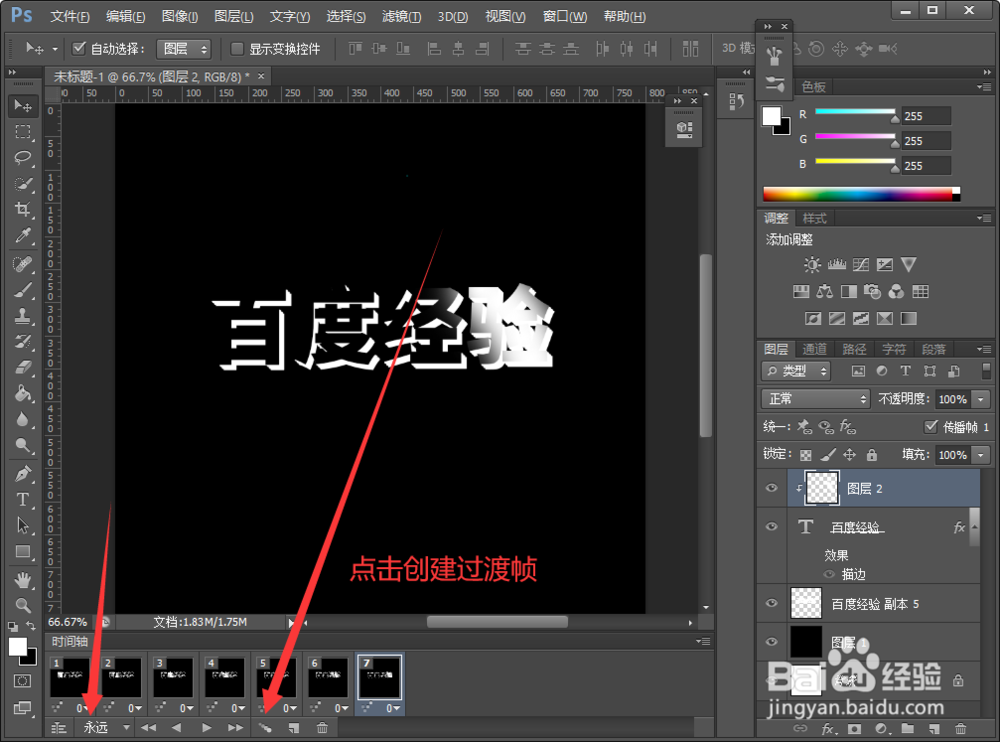Select the Horizontal Type tool
The image size is (1000, 742).
click(23, 500)
